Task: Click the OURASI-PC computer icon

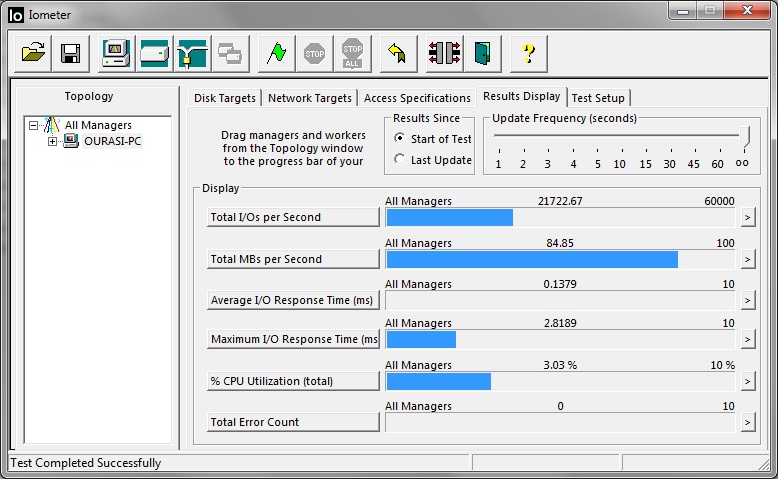Action: point(71,141)
